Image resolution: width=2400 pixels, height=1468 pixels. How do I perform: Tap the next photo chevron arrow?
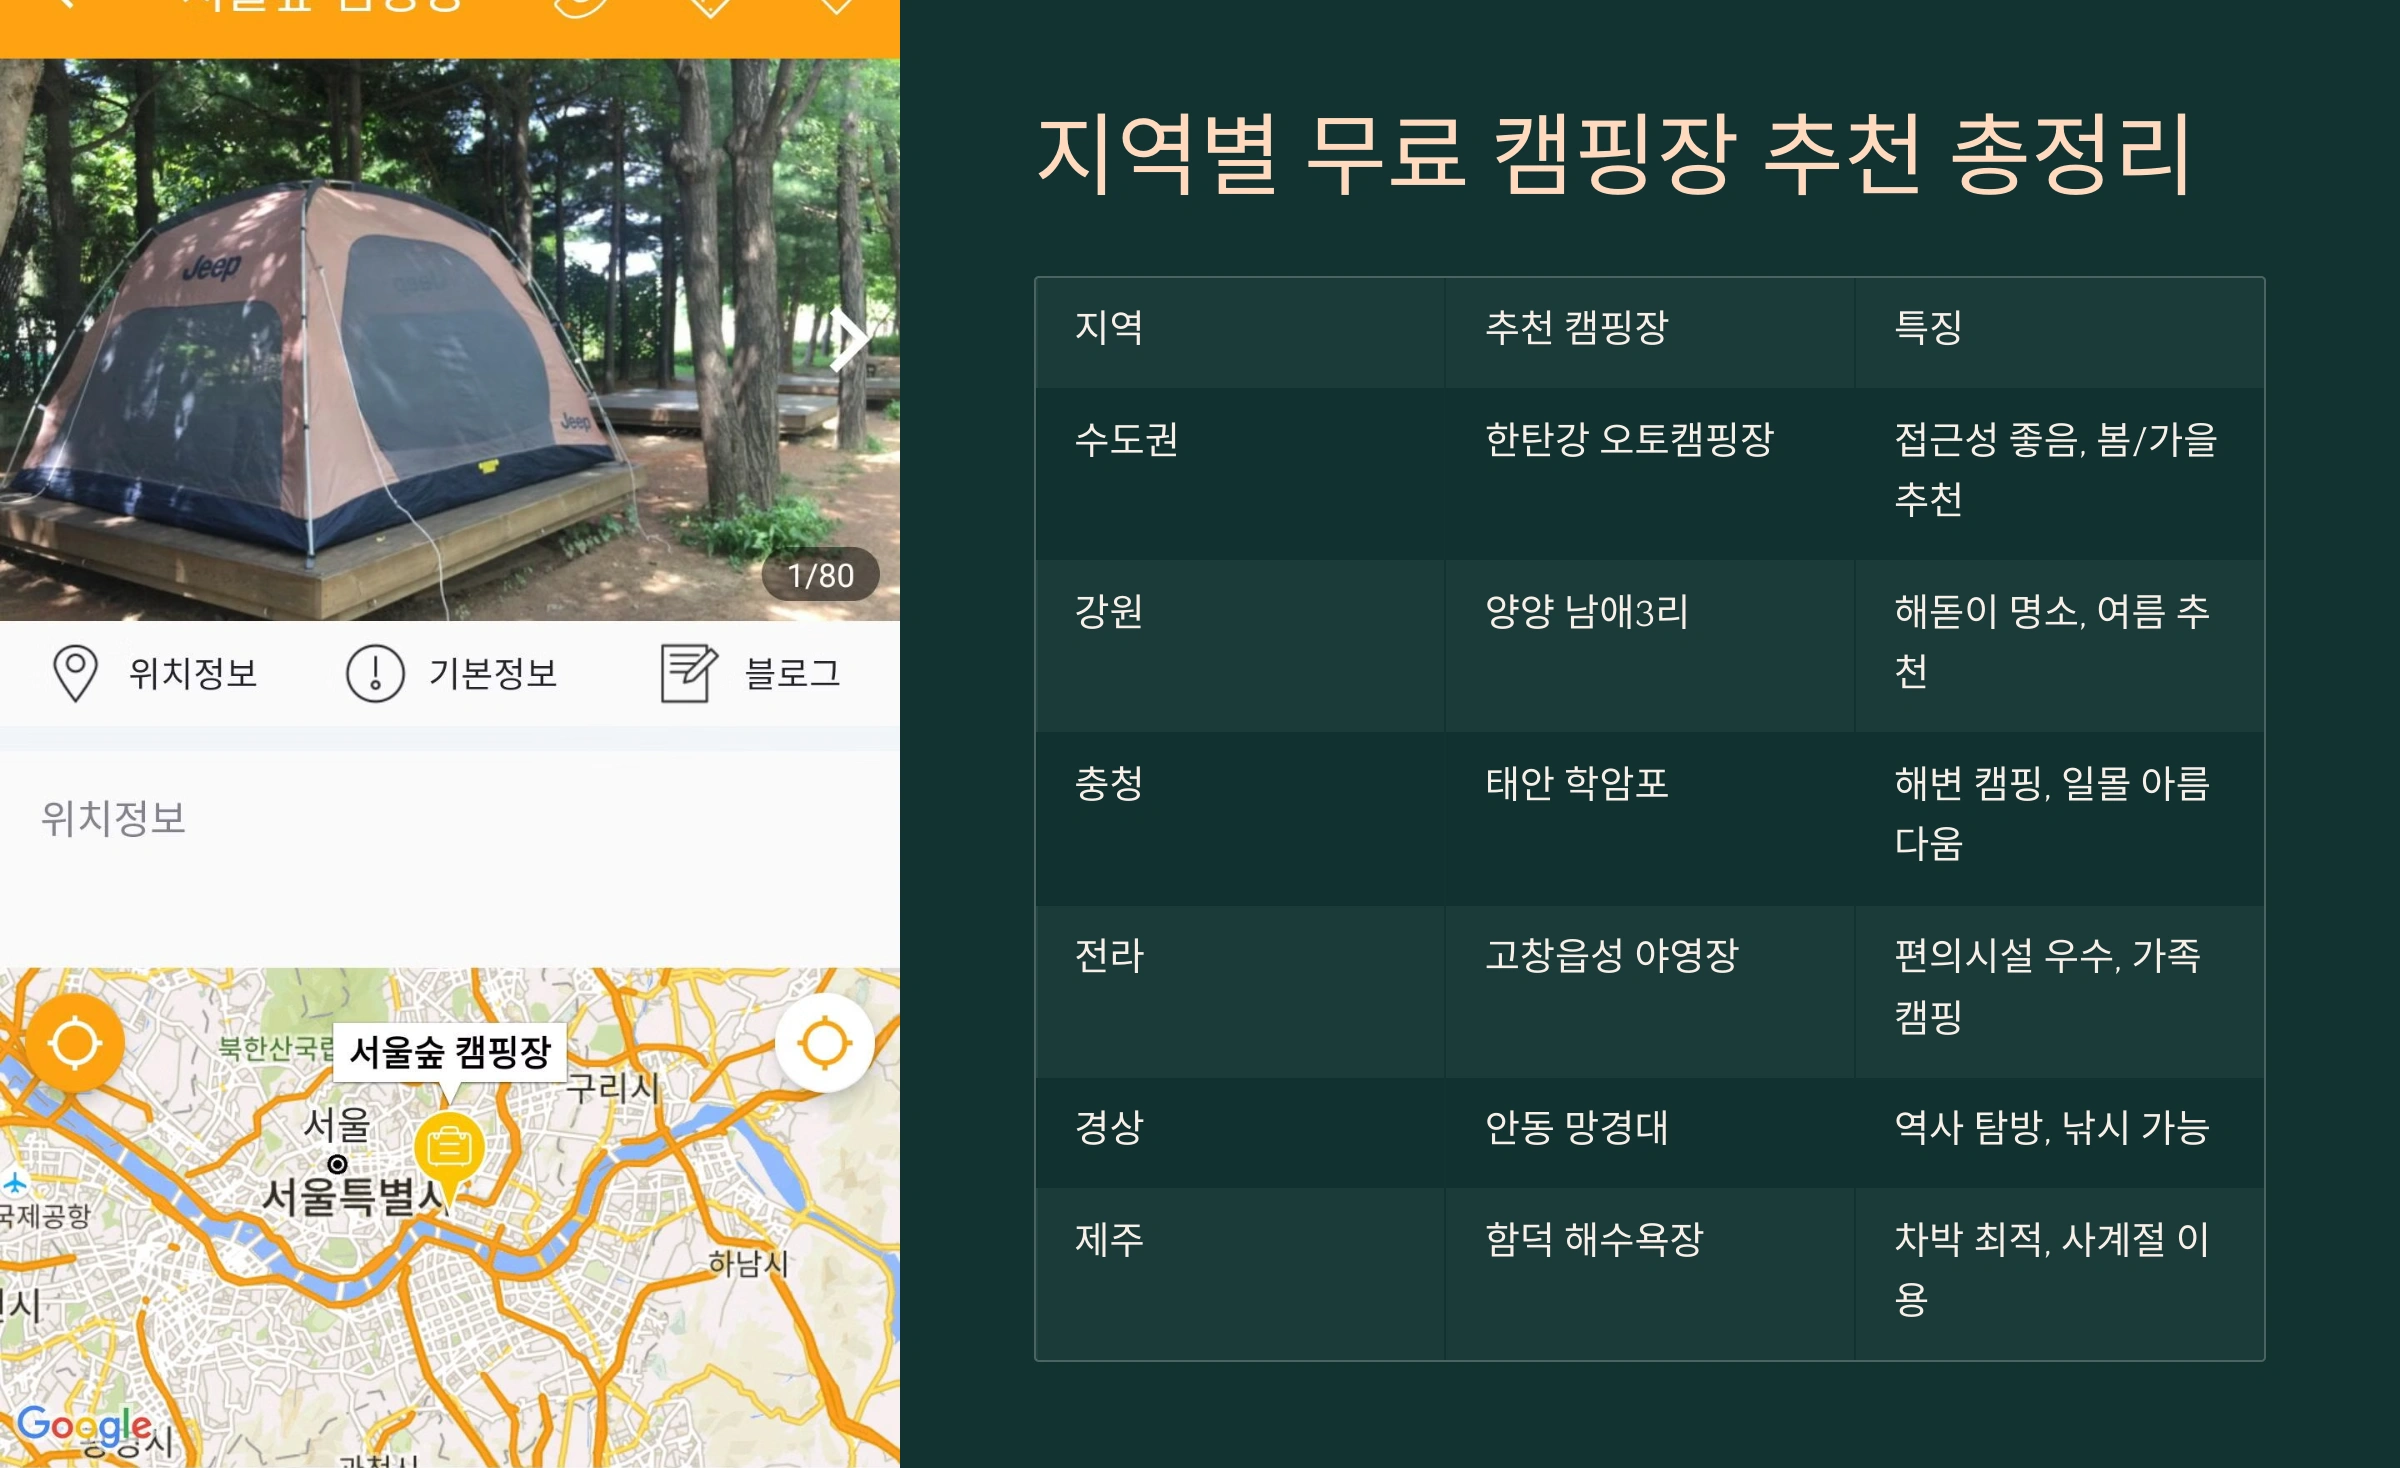pyautogui.click(x=849, y=341)
